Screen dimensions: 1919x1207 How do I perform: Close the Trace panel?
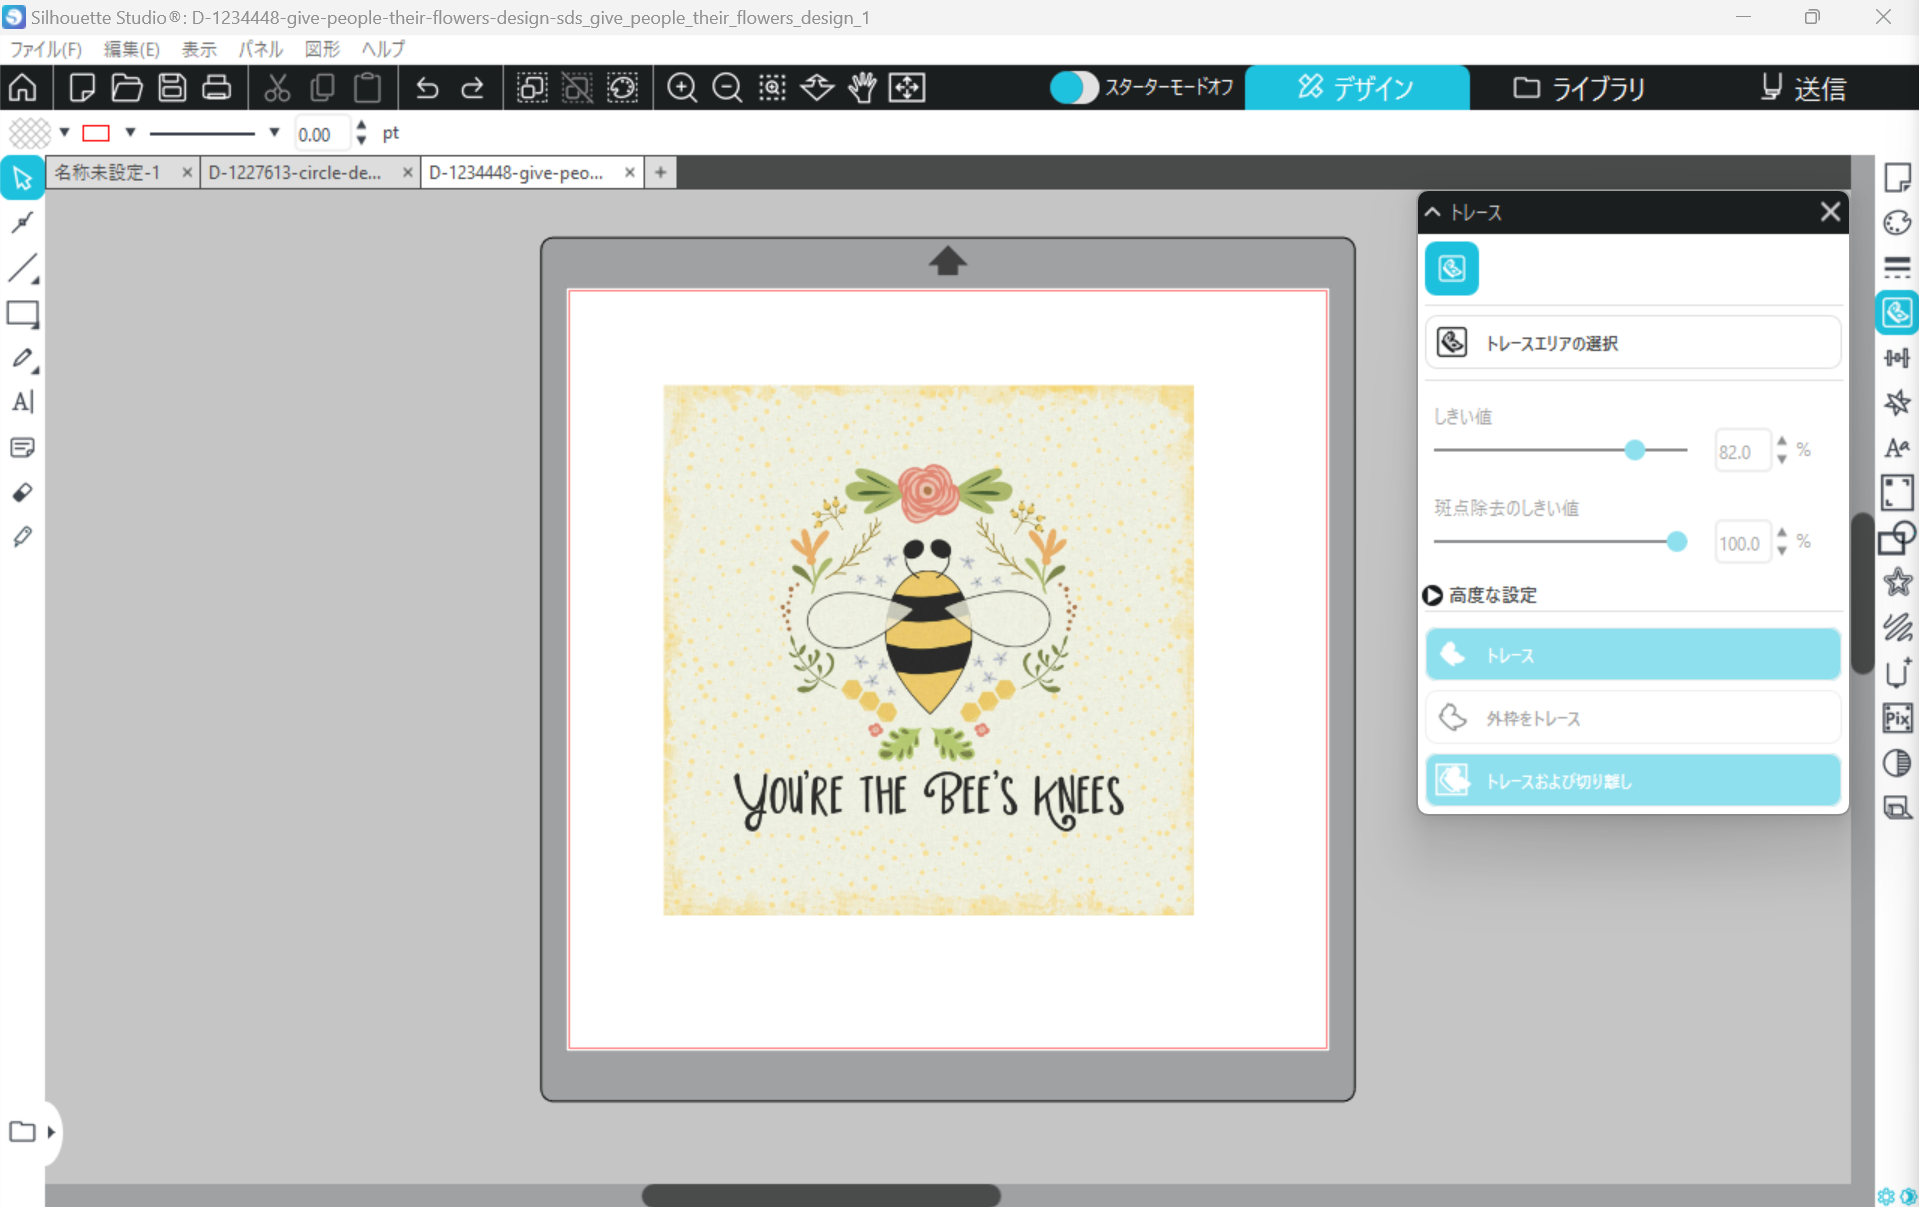pos(1830,212)
